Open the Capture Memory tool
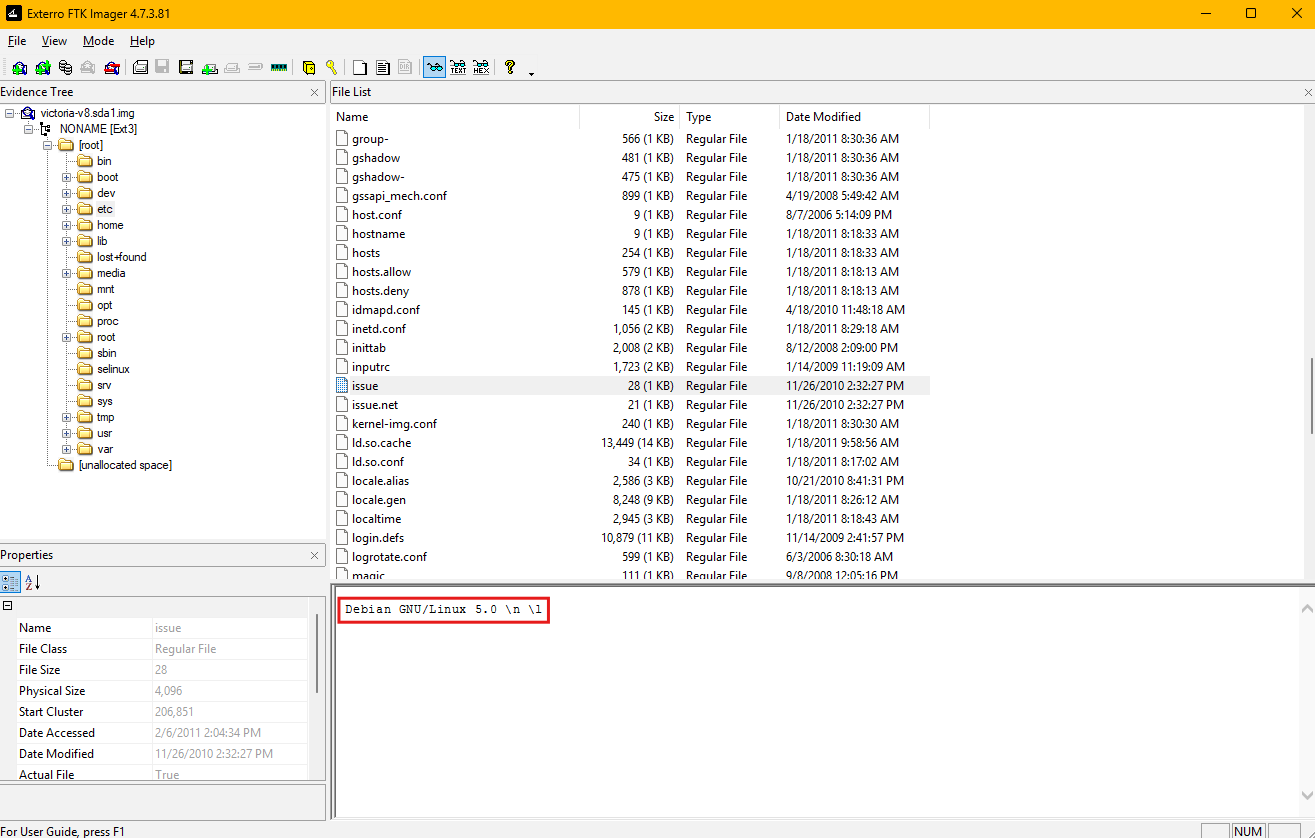Image resolution: width=1315 pixels, height=838 pixels. point(279,68)
